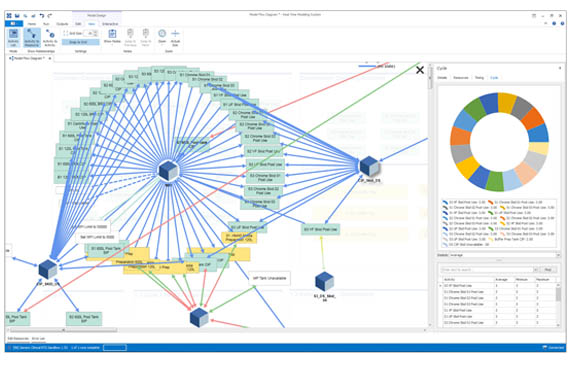Click the Grid Size input box
Screen dimensions: 570x370
89,33
